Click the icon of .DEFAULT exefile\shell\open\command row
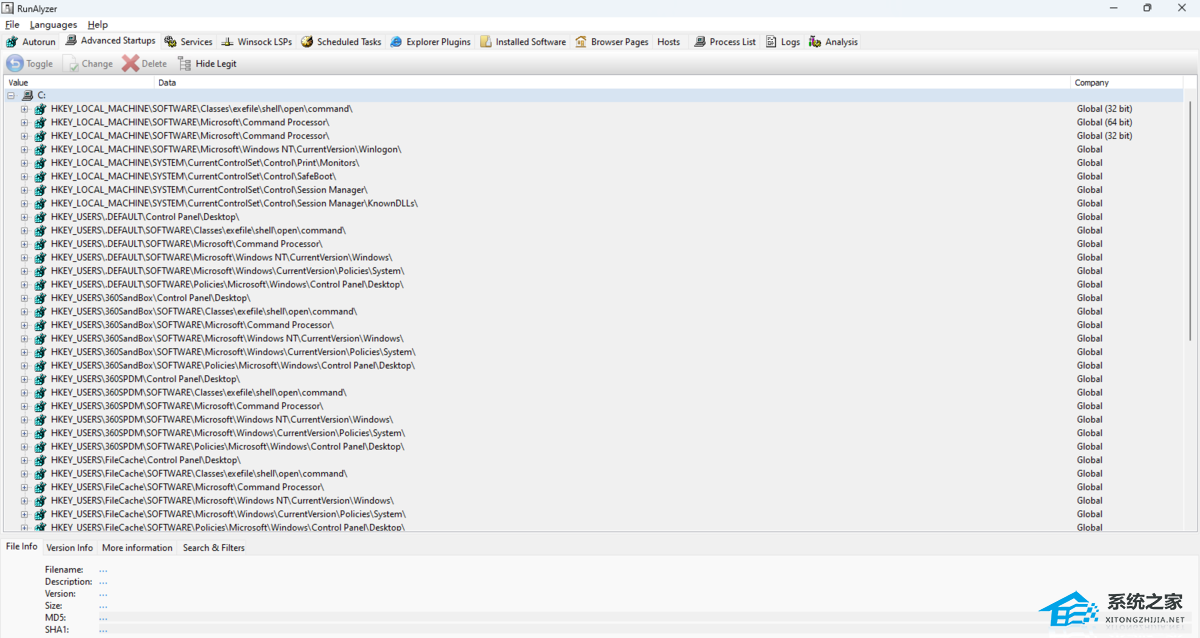The image size is (1200, 638). pos(40,230)
